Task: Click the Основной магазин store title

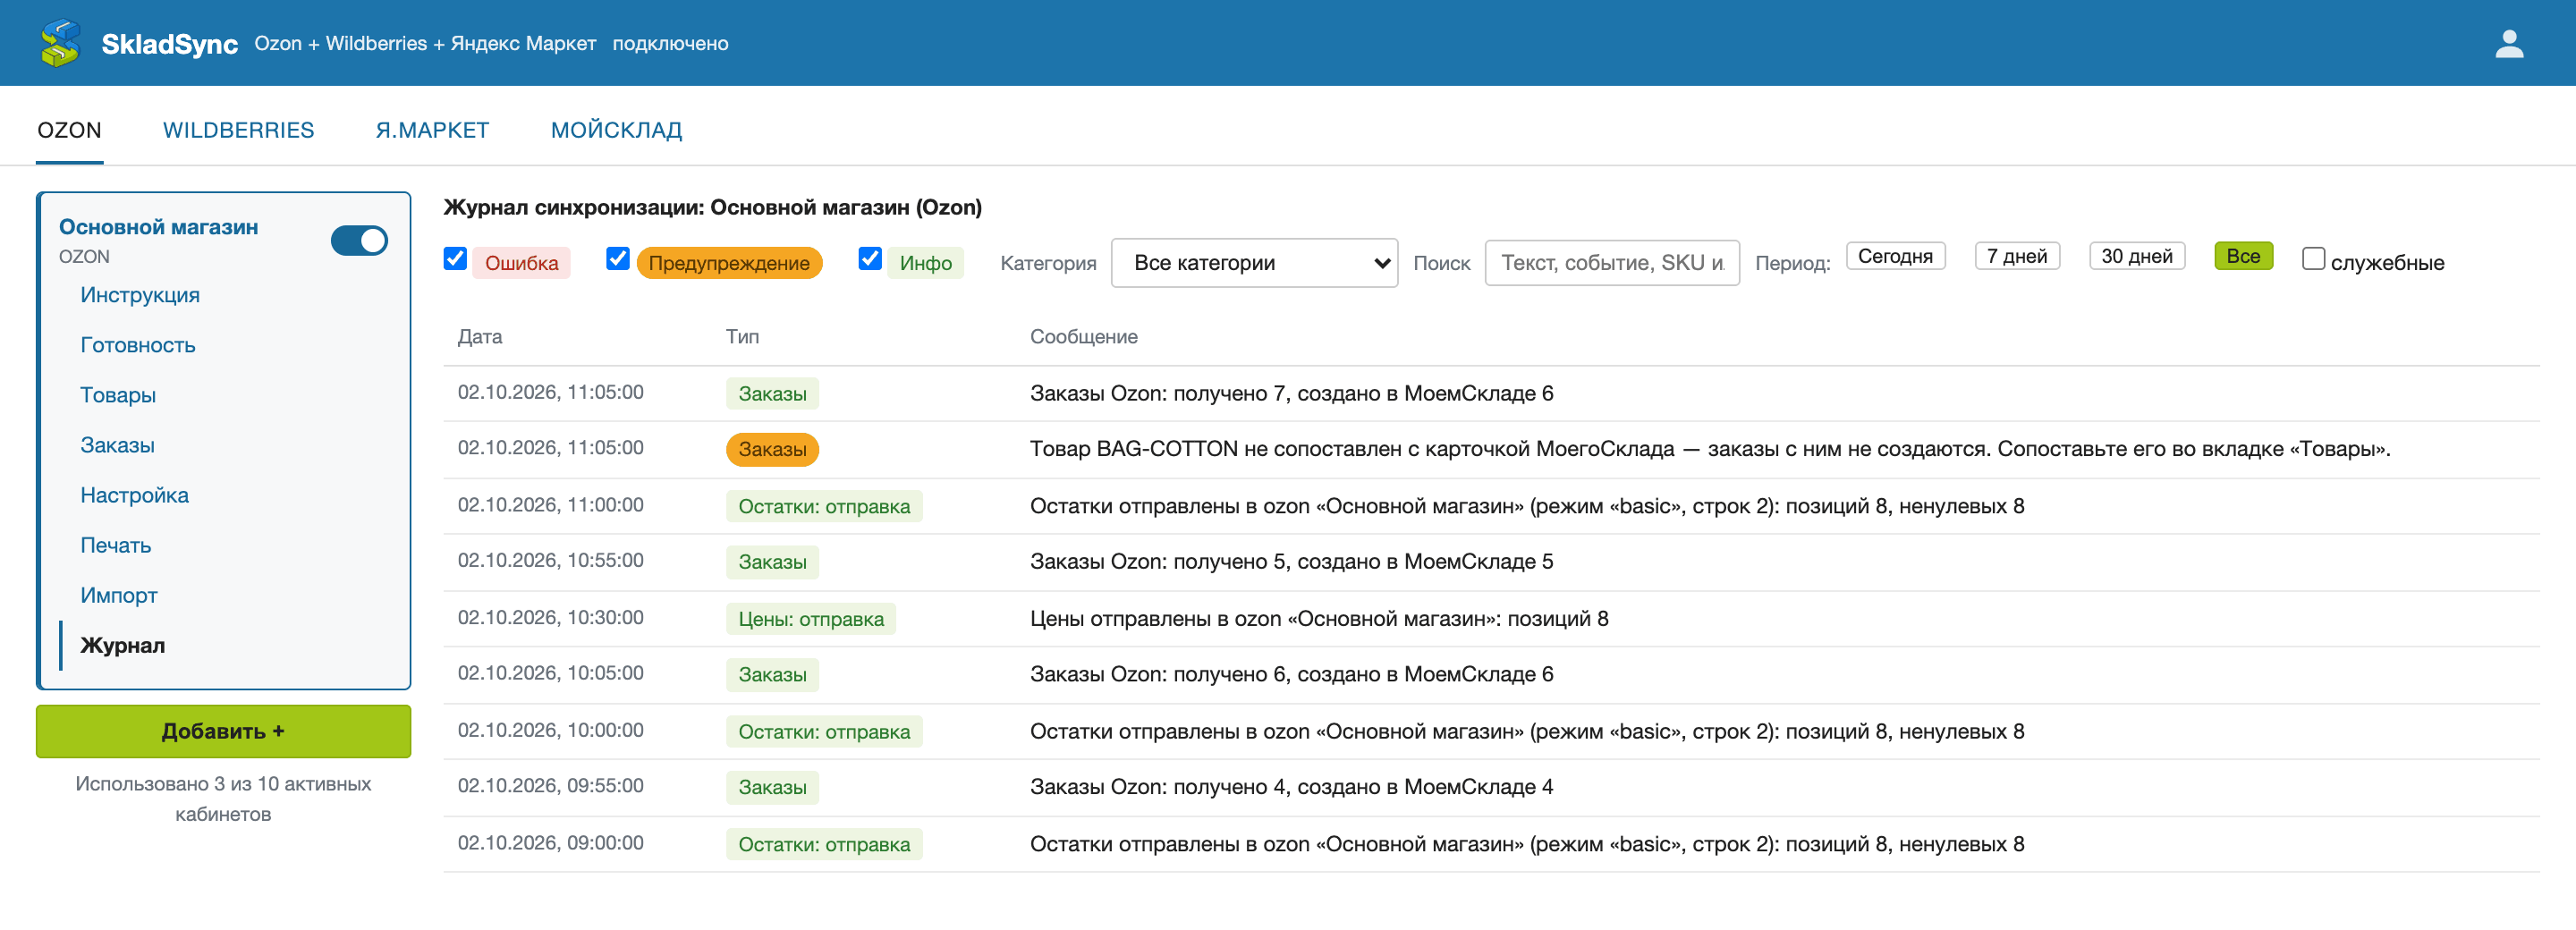Action: point(158,227)
